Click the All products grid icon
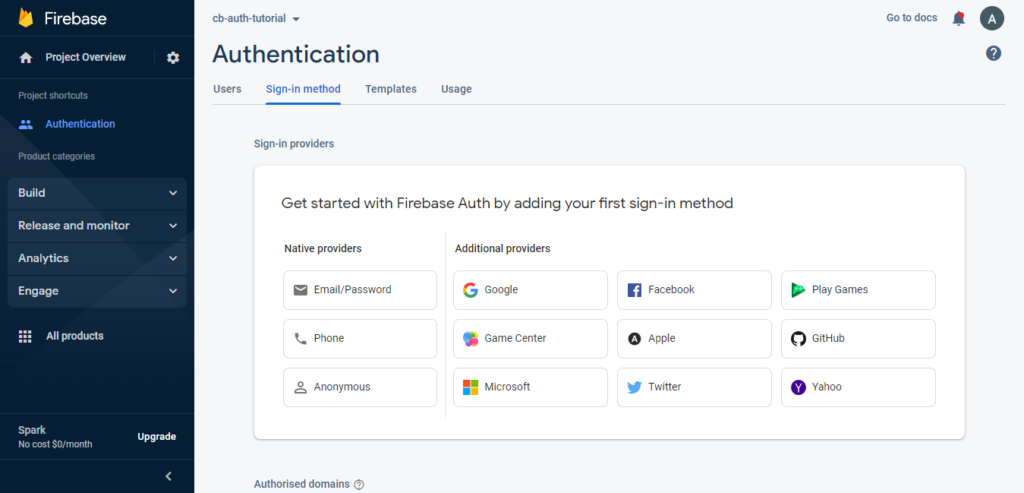The image size is (1024, 493). click(25, 336)
